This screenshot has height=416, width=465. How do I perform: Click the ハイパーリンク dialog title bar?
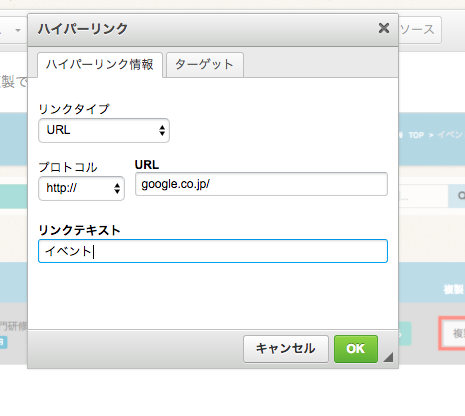click(x=207, y=29)
